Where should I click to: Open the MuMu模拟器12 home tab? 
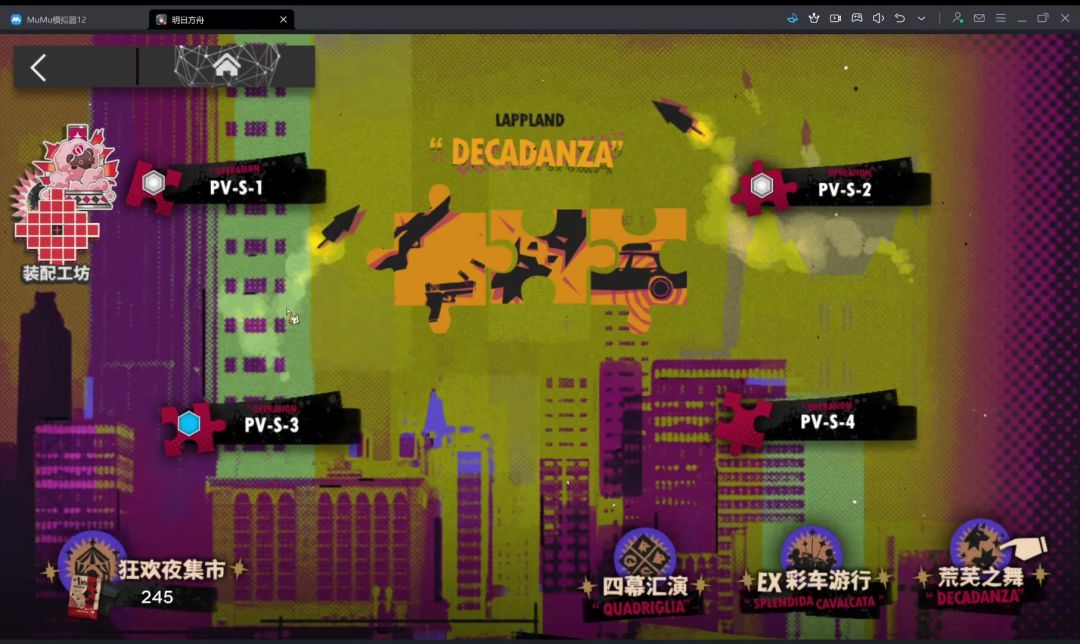click(x=48, y=19)
